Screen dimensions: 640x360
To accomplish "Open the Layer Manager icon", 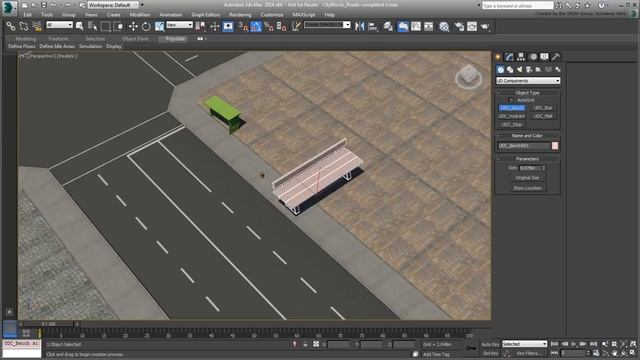I will click(388, 27).
